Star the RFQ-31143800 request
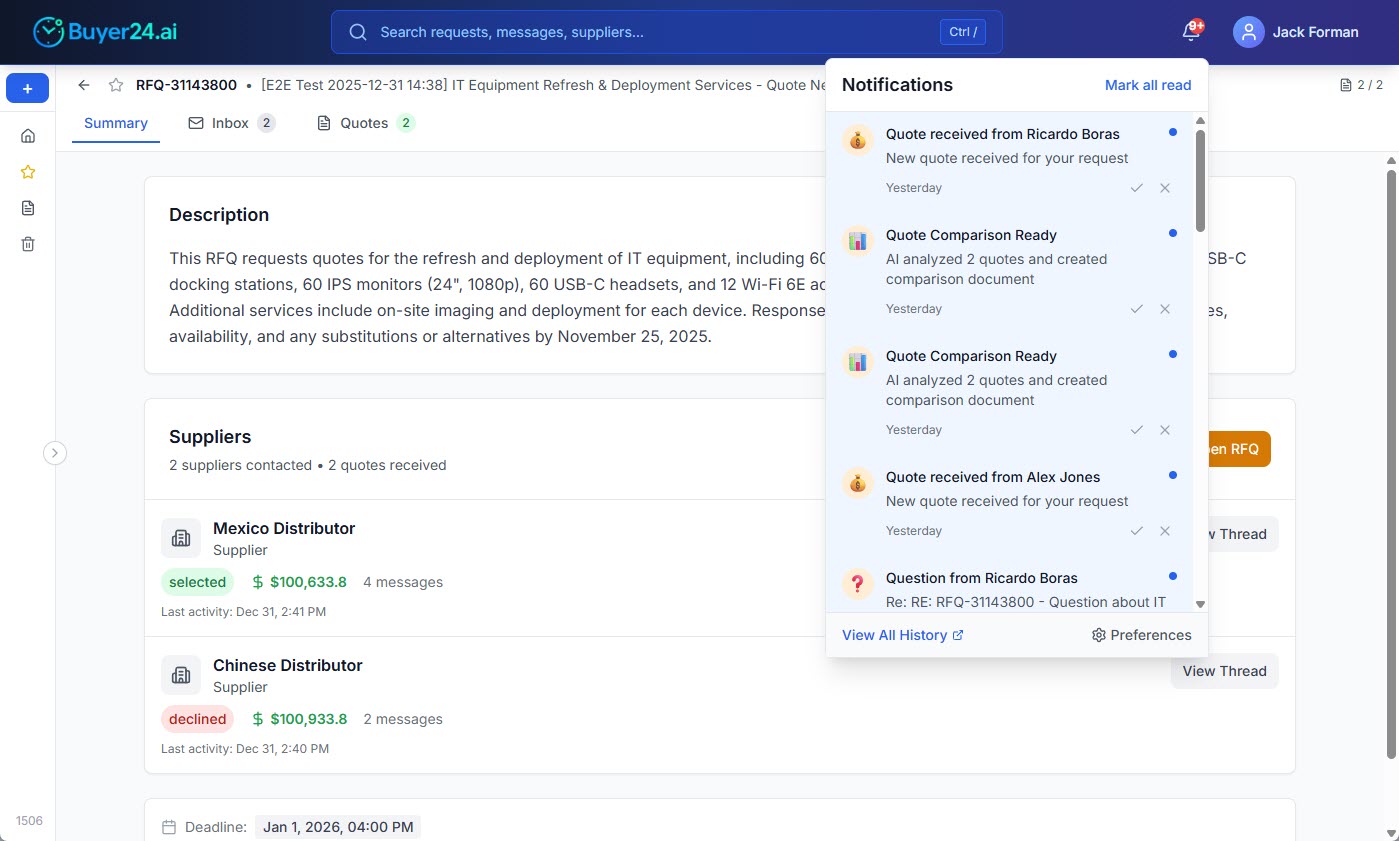1399x841 pixels. click(116, 85)
